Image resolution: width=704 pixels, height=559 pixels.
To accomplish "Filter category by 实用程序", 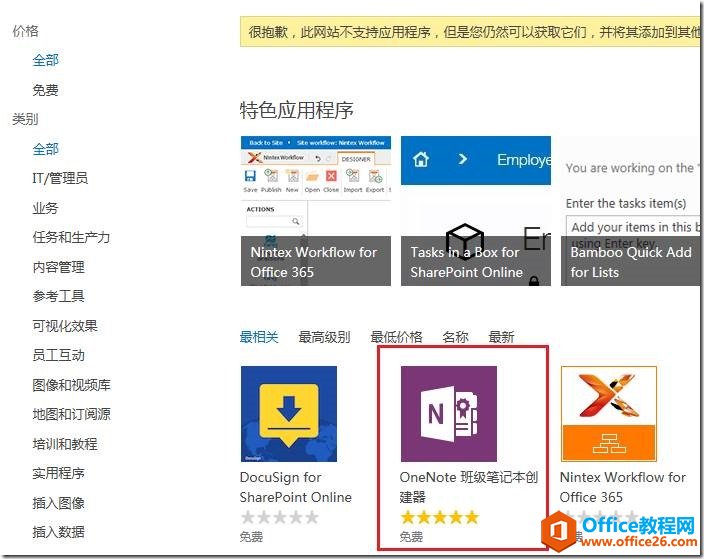I will pyautogui.click(x=58, y=473).
